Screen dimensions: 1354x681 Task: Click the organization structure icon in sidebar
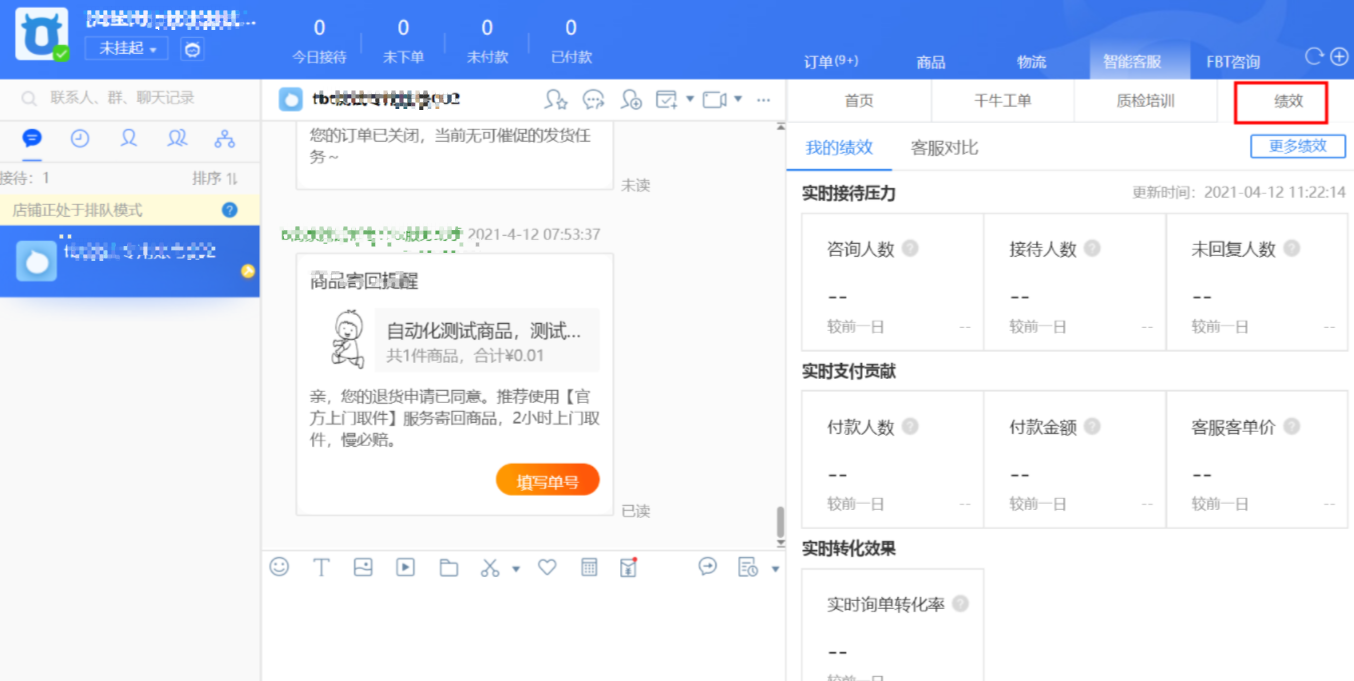(225, 139)
